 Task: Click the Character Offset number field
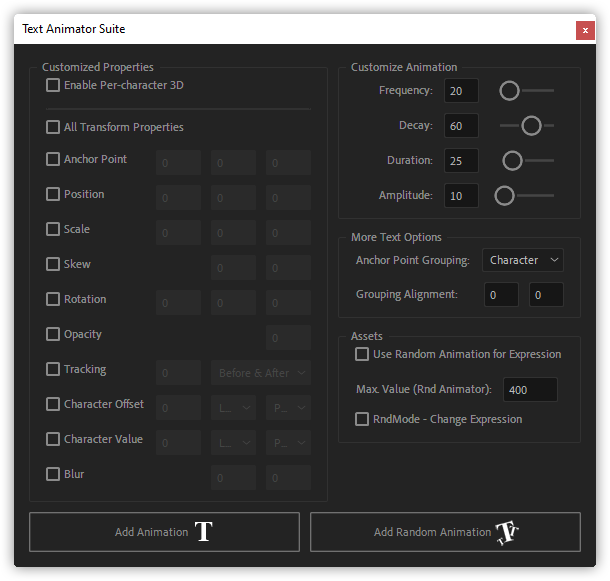pyautogui.click(x=179, y=408)
